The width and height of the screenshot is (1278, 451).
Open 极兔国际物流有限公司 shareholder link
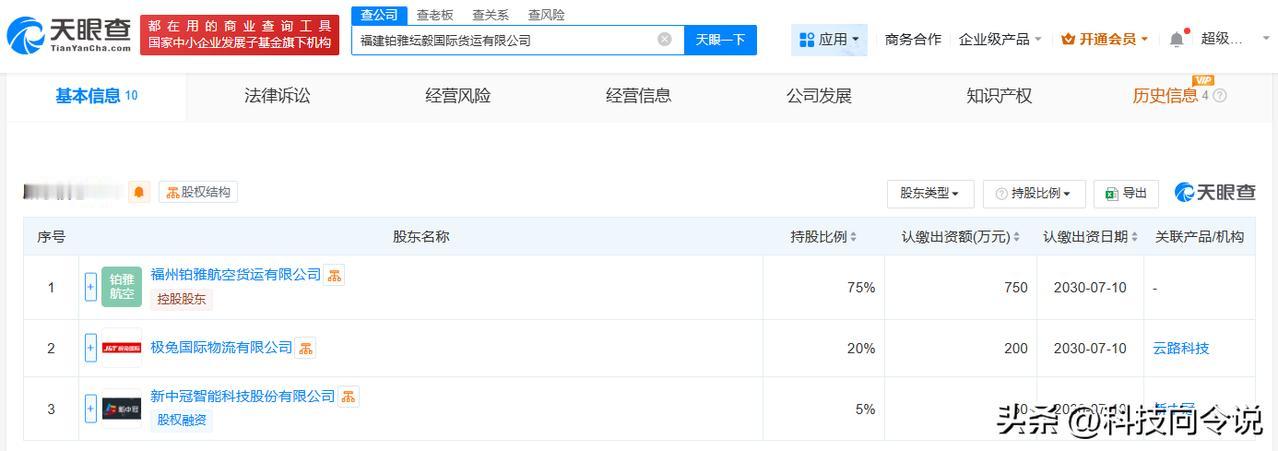[221, 347]
